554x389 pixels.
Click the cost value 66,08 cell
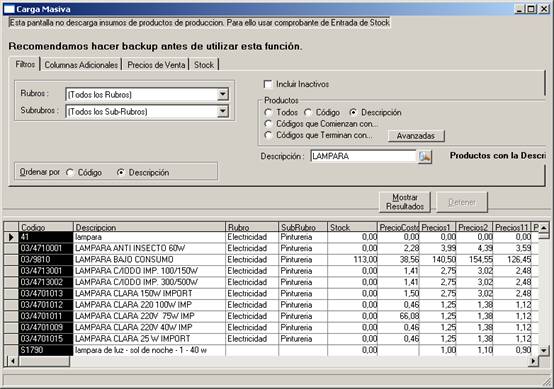pos(398,316)
